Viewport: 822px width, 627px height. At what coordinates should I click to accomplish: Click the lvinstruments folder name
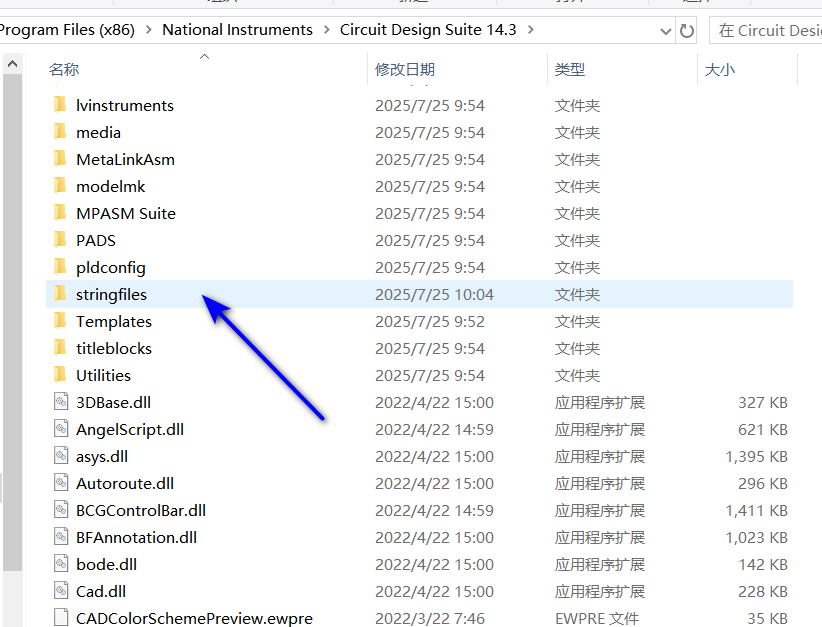(125, 105)
